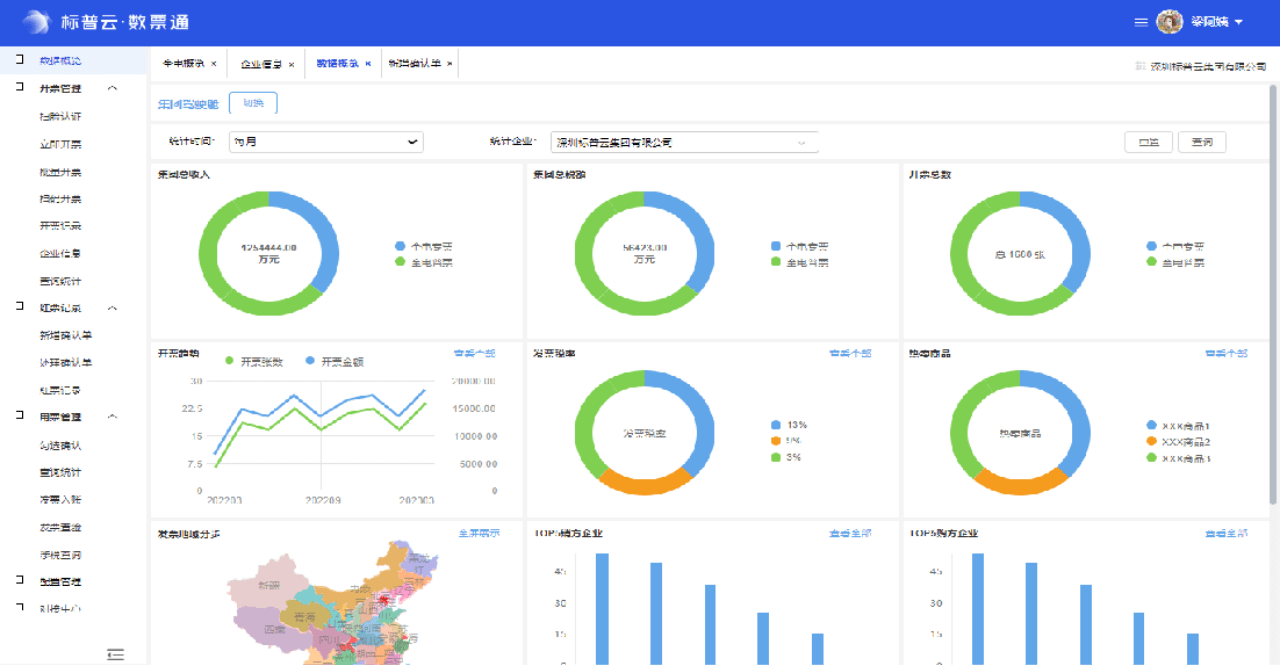Collapse the sidebar using the bottom fold icon
Image resolution: width=1280 pixels, height=666 pixels.
[115, 654]
